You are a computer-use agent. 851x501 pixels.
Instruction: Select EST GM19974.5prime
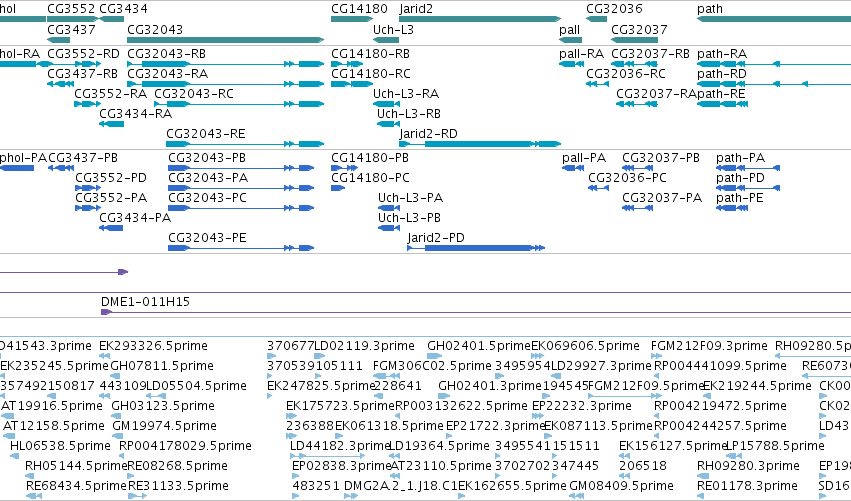[164, 426]
